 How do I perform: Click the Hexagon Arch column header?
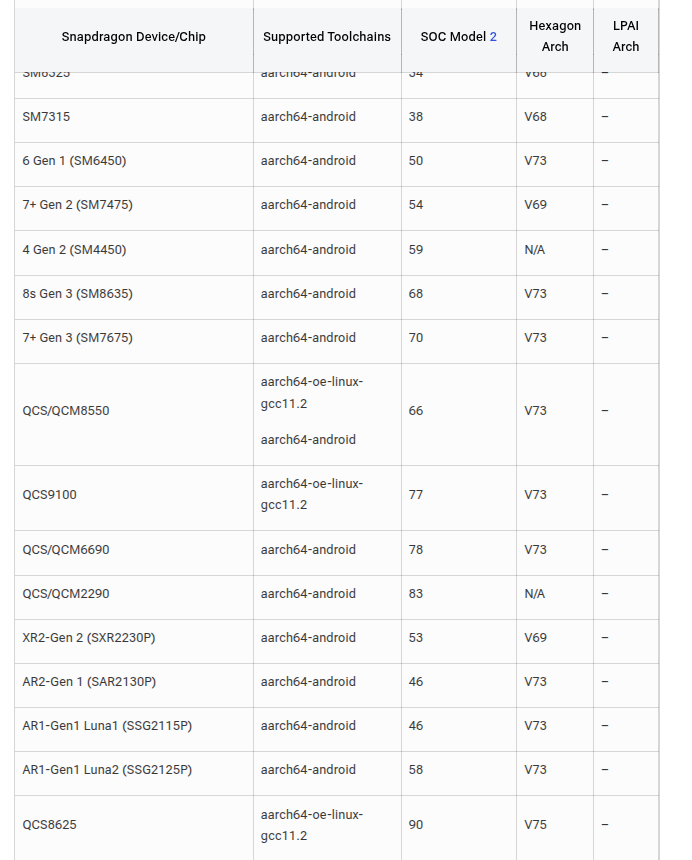click(x=555, y=36)
